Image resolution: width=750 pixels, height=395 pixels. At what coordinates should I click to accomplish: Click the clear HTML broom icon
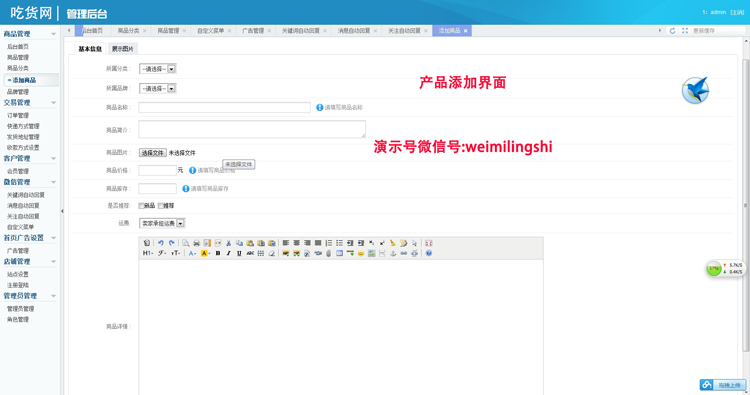coord(393,243)
